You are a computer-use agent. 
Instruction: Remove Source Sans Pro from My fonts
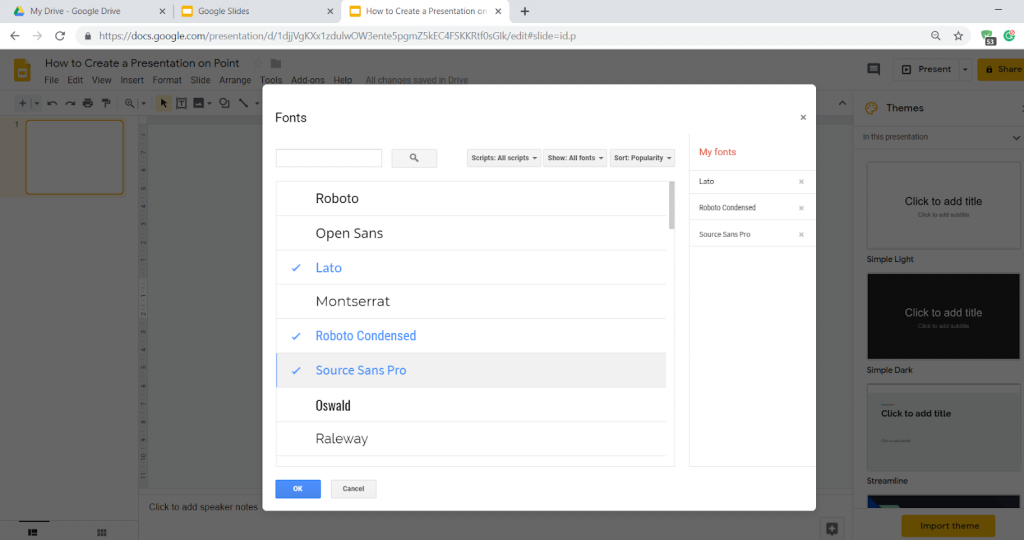(801, 235)
